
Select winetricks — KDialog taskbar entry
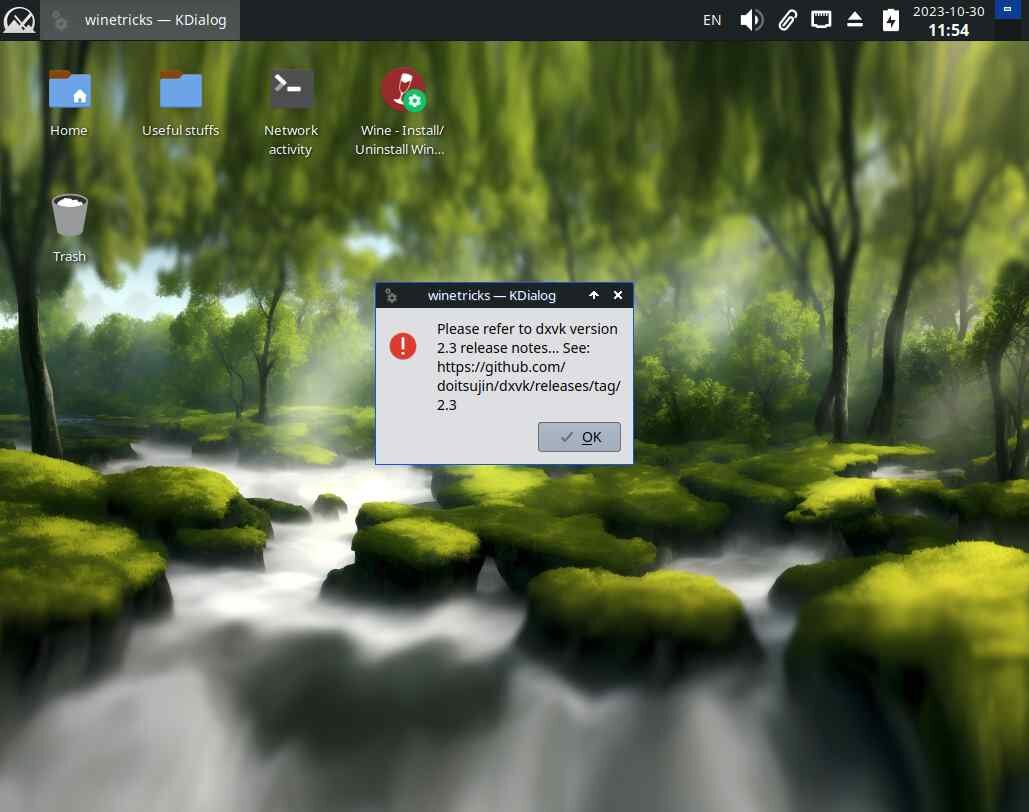(x=140, y=20)
